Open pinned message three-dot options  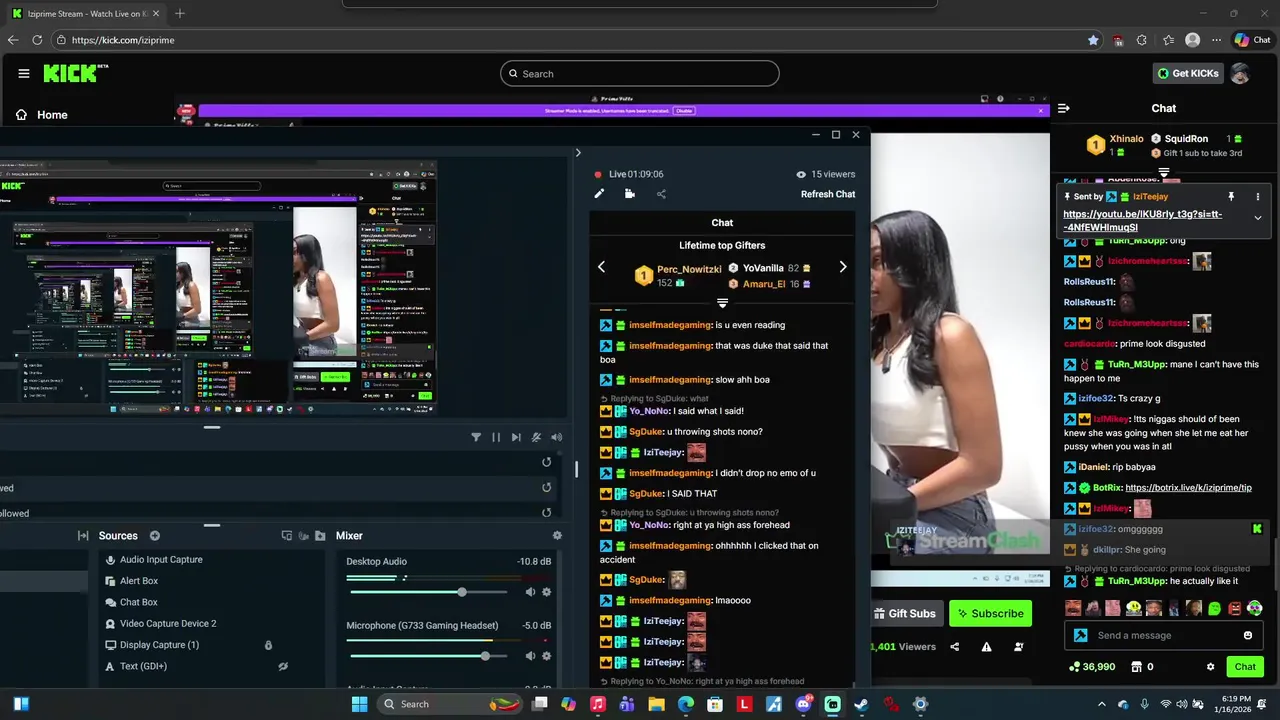click(1258, 197)
